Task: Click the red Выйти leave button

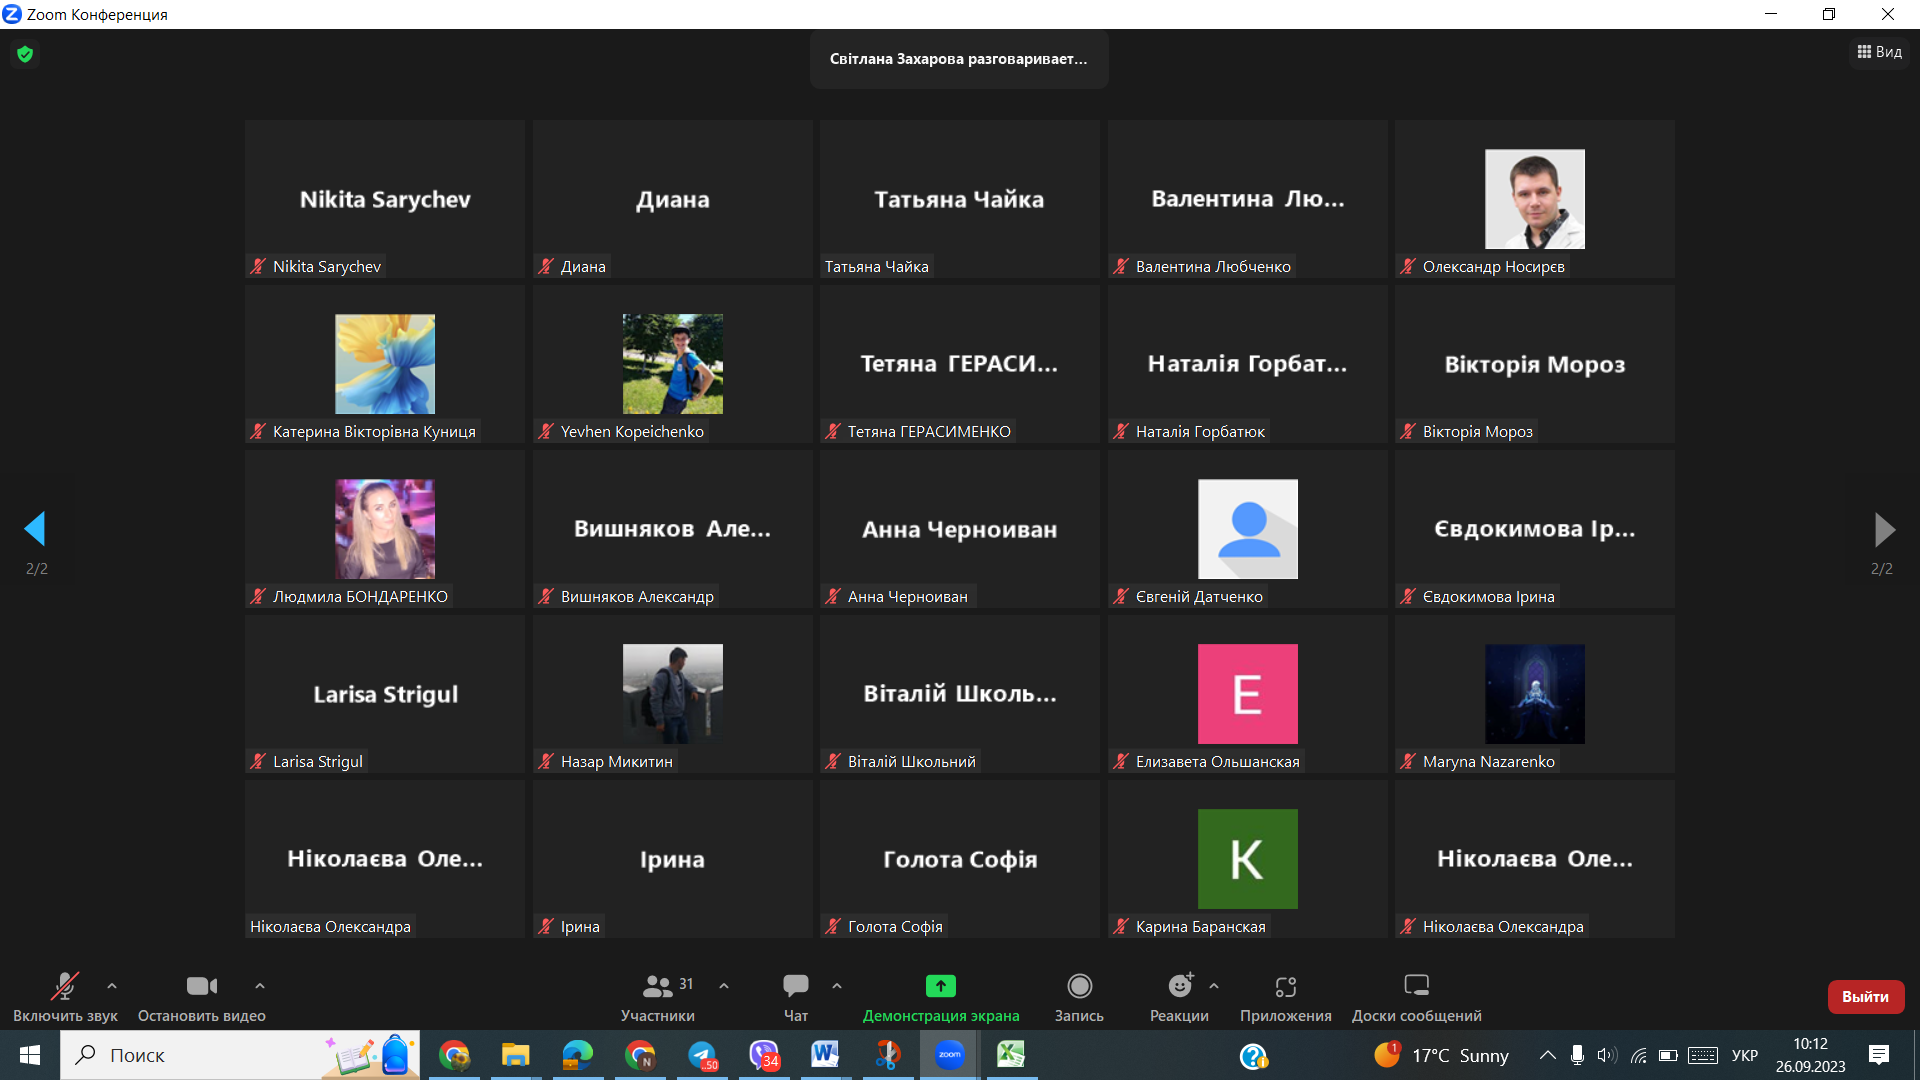Action: [1865, 996]
